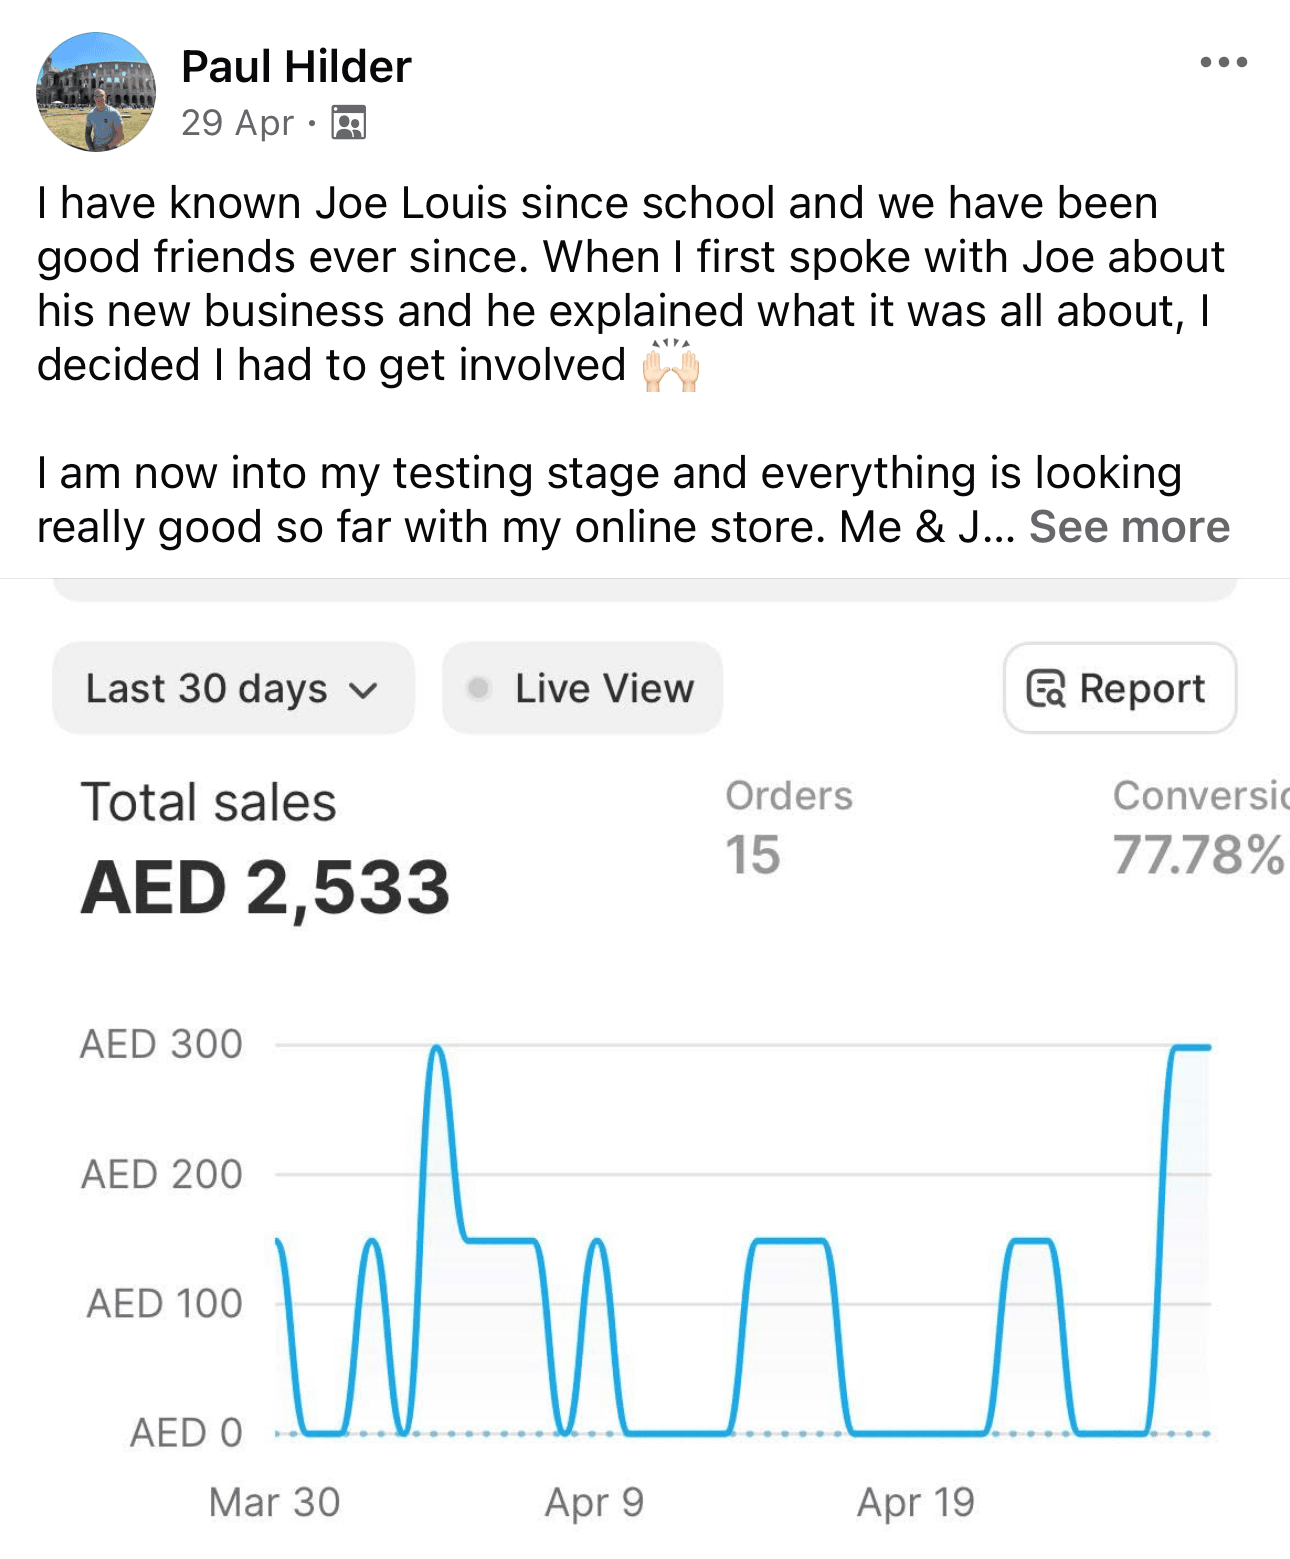Image resolution: width=1290 pixels, height=1559 pixels.
Task: Click the group audience icon beside the date
Action: click(x=349, y=123)
